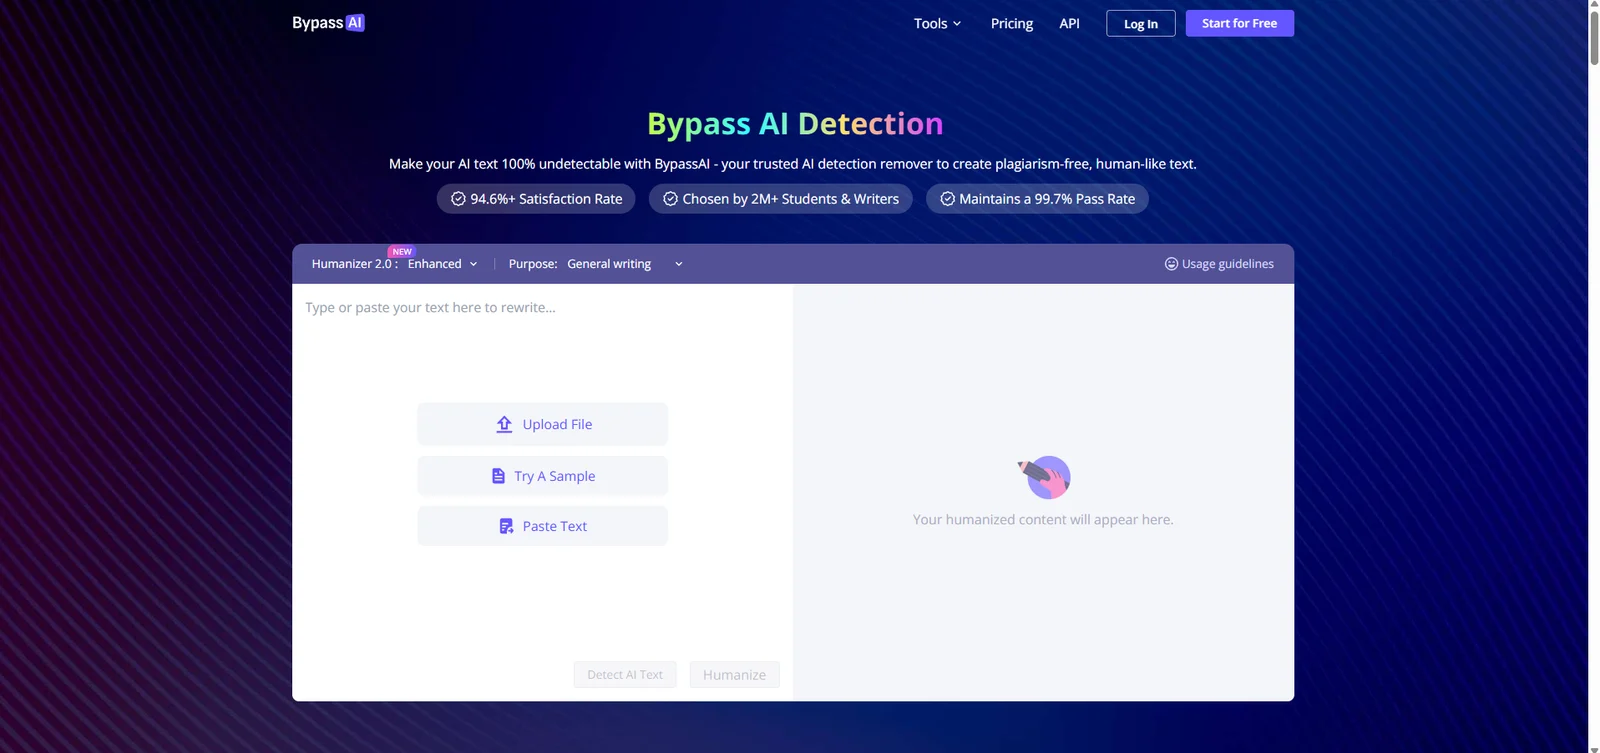1600x753 pixels.
Task: Click the Bypass AI Detection heading
Action: pos(795,124)
